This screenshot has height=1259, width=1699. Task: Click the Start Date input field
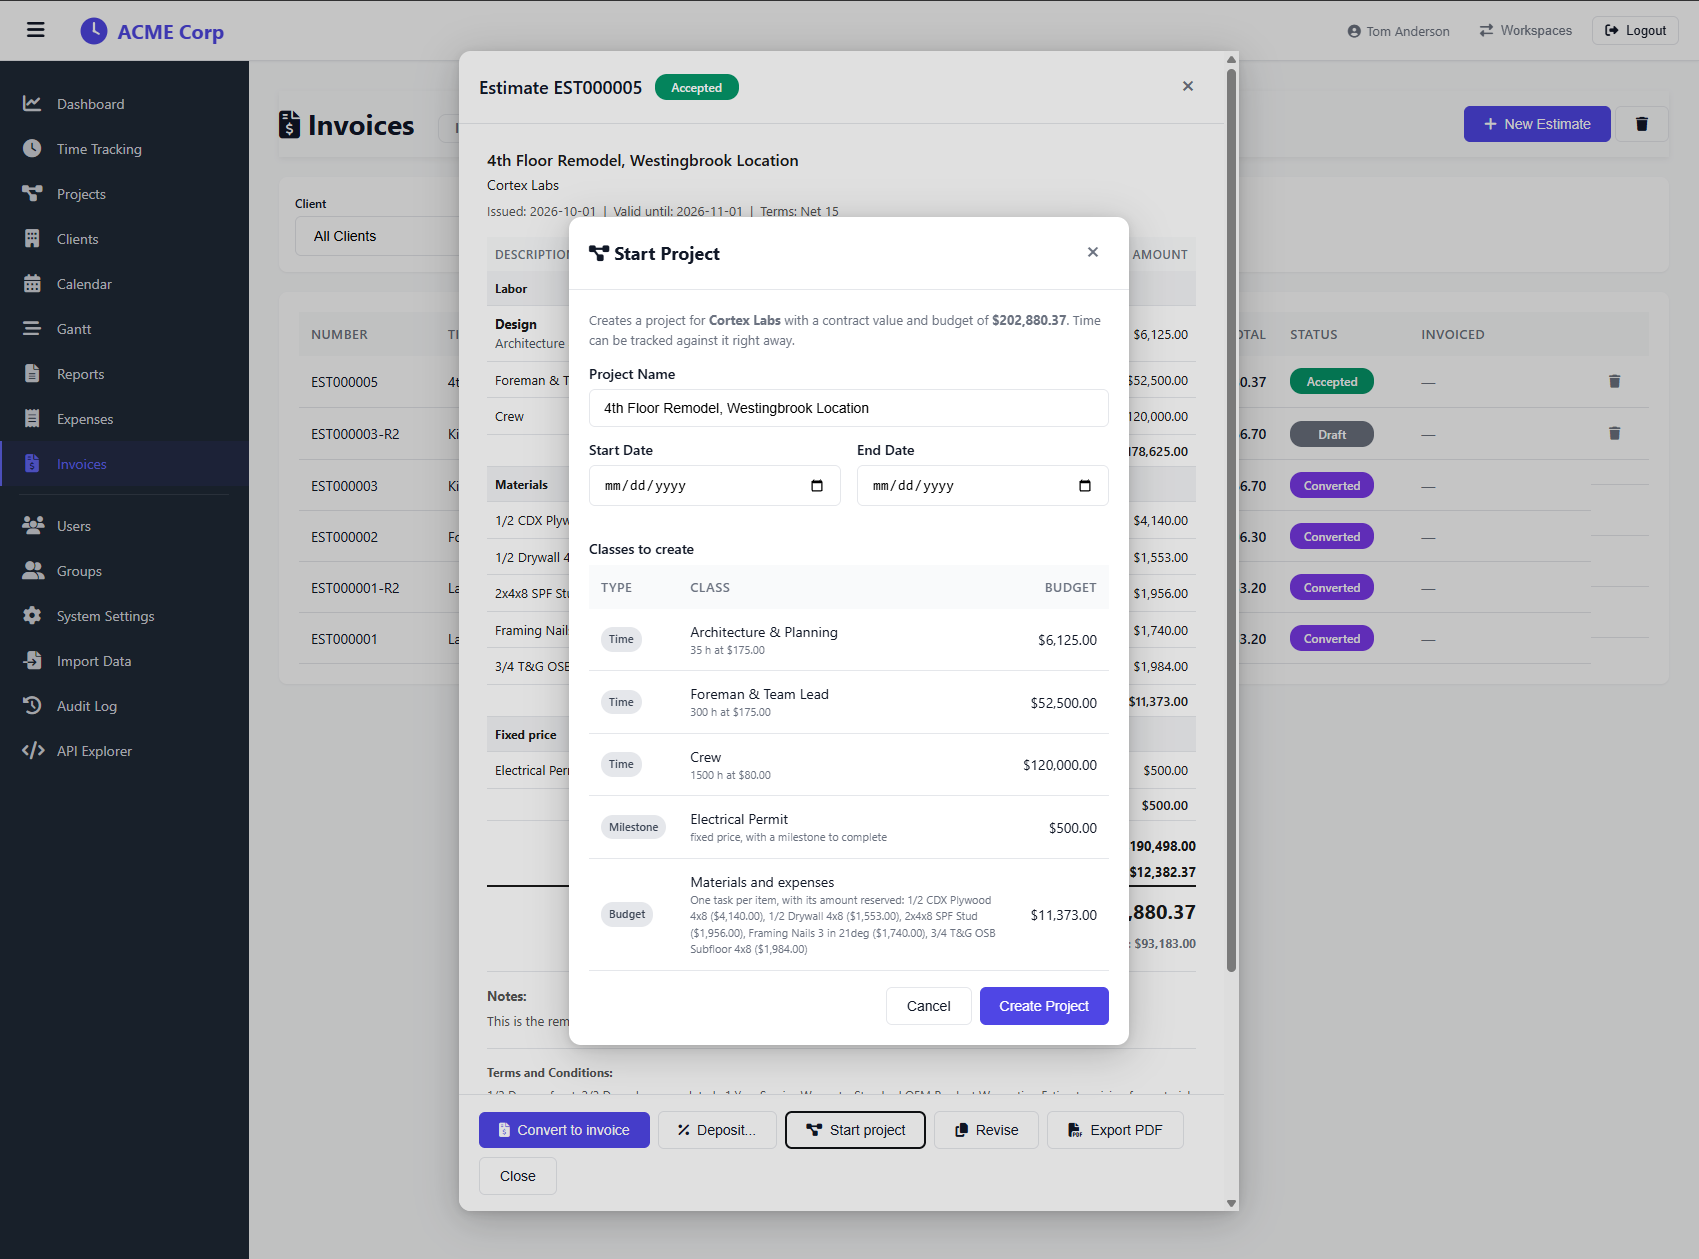714,486
